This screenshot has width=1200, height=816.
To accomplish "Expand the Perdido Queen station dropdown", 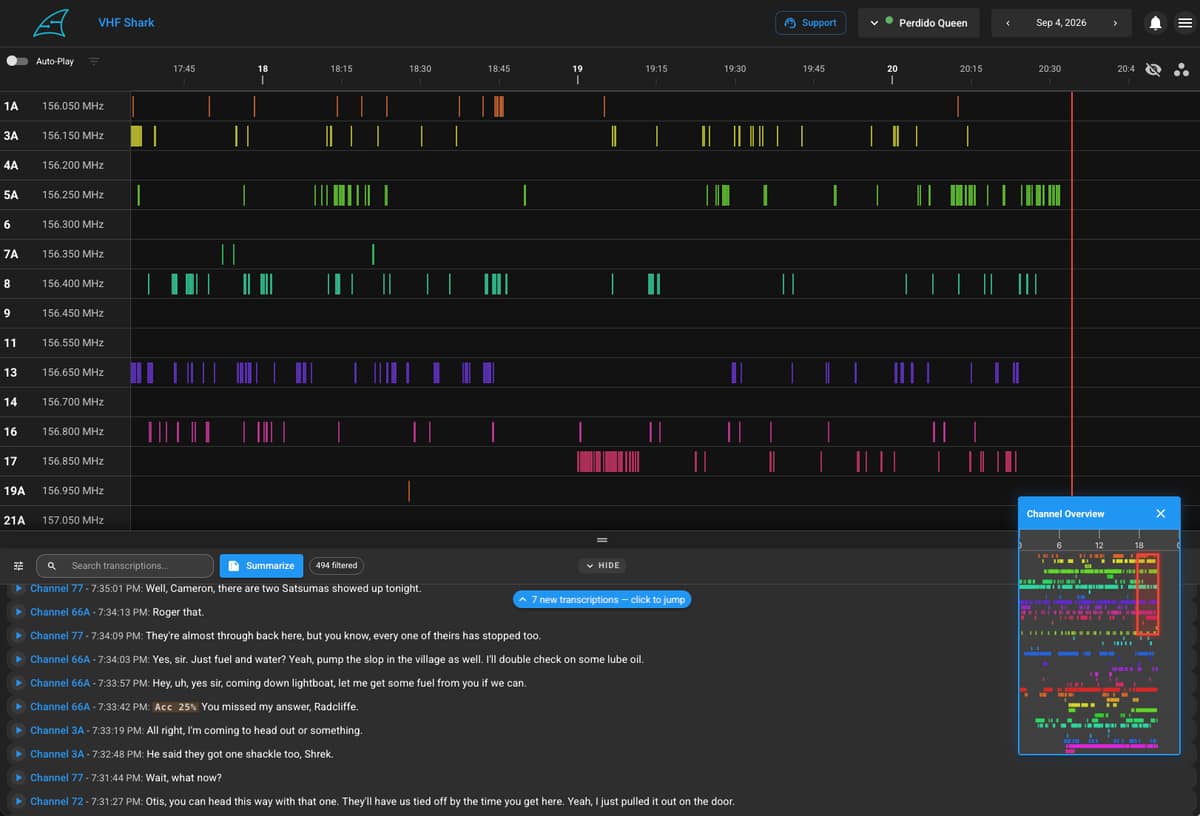I will (x=919, y=23).
